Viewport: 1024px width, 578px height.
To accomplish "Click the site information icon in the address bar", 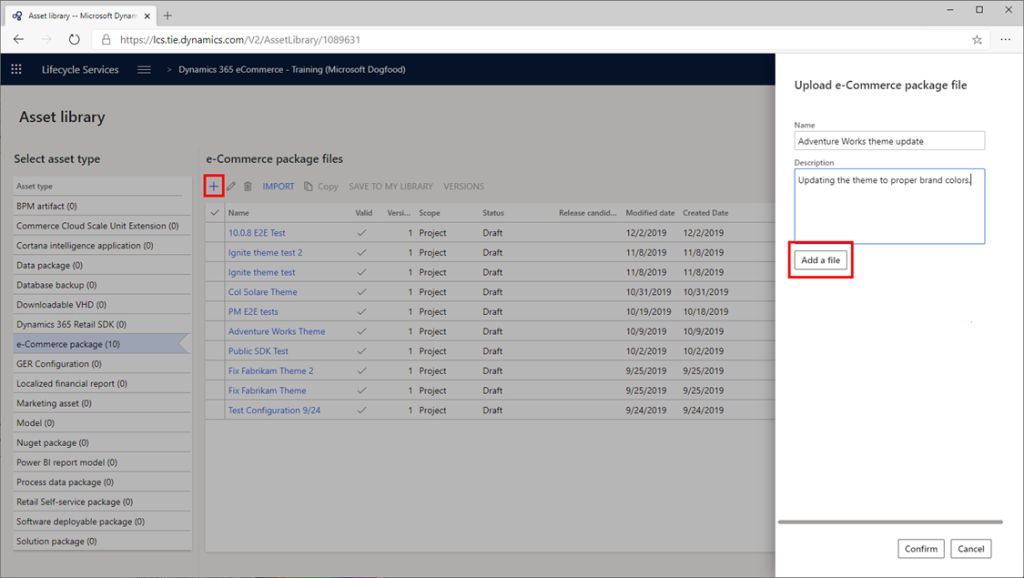I will click(105, 41).
